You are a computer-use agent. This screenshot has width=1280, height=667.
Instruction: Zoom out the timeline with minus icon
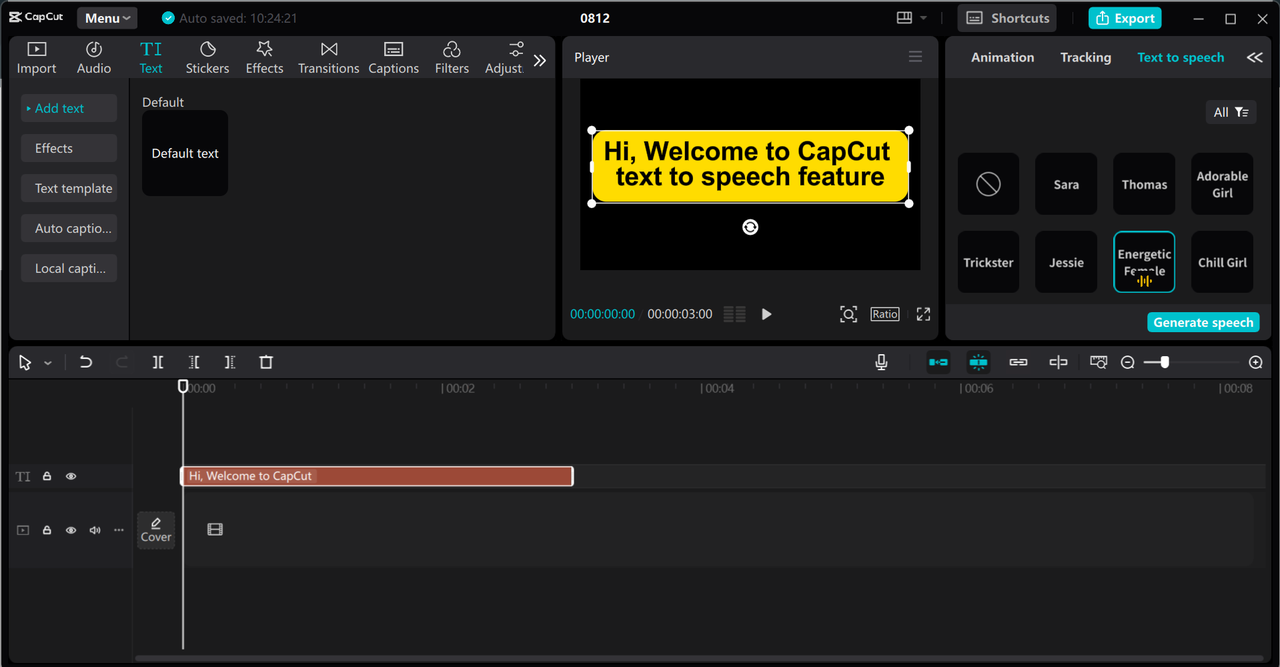coord(1128,362)
